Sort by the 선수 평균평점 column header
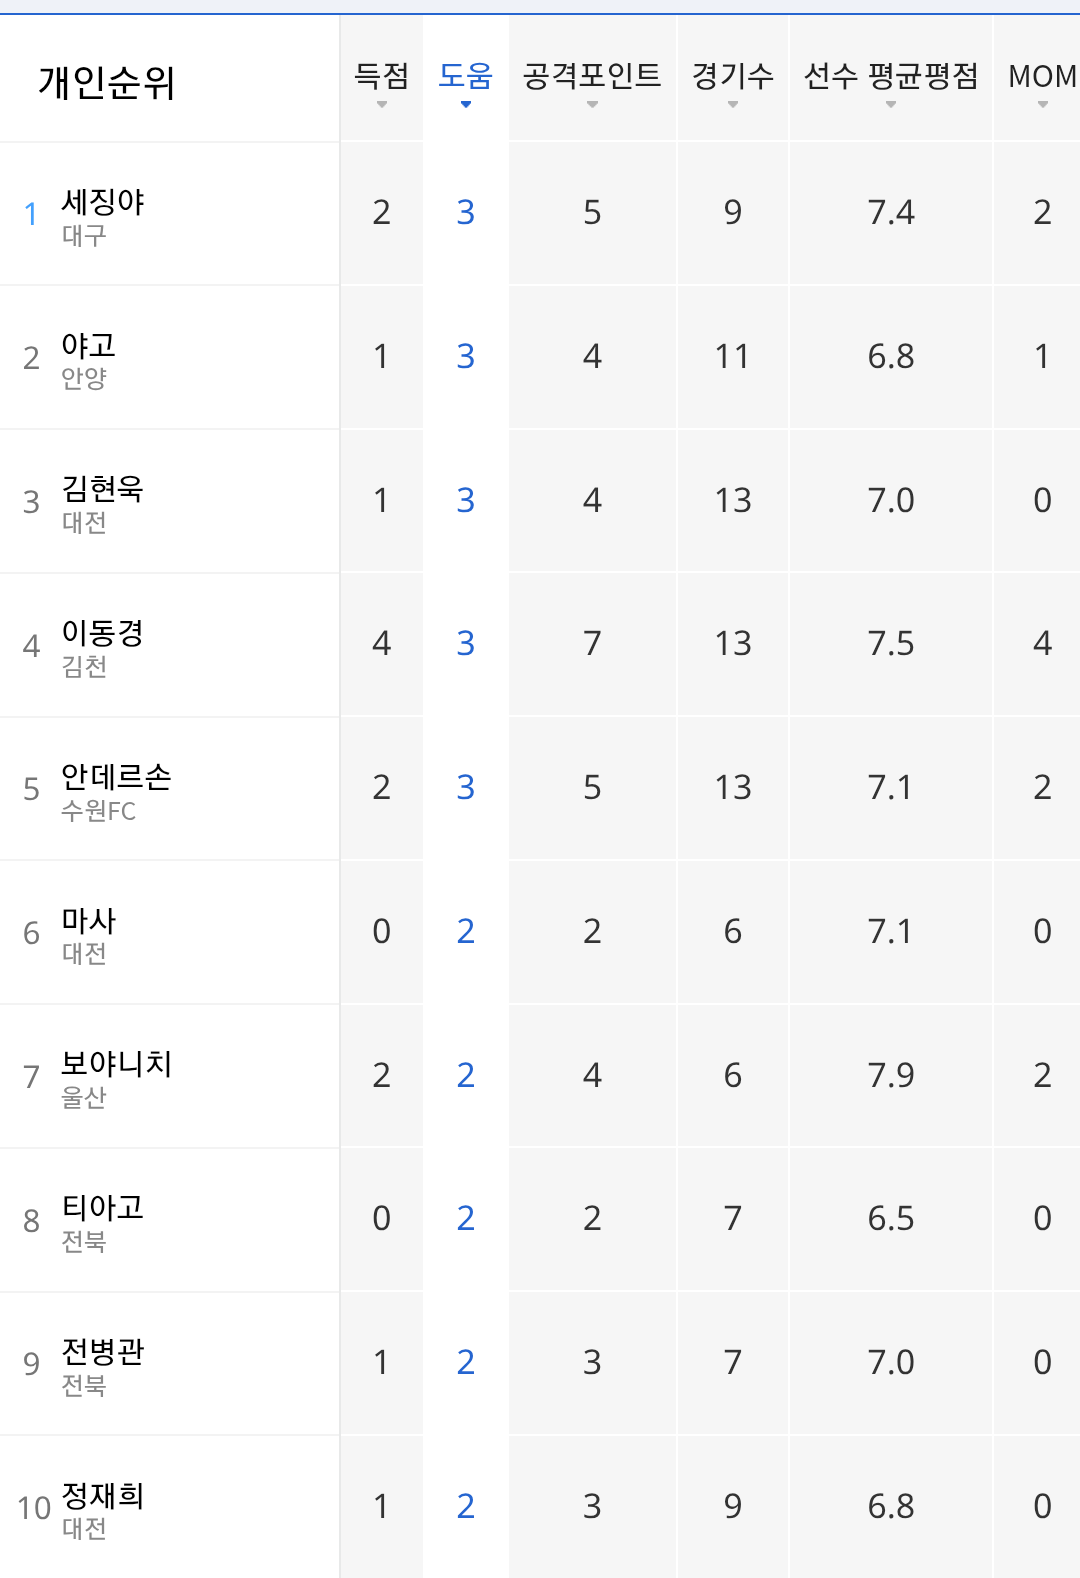Image resolution: width=1080 pixels, height=1578 pixels. coord(891,78)
